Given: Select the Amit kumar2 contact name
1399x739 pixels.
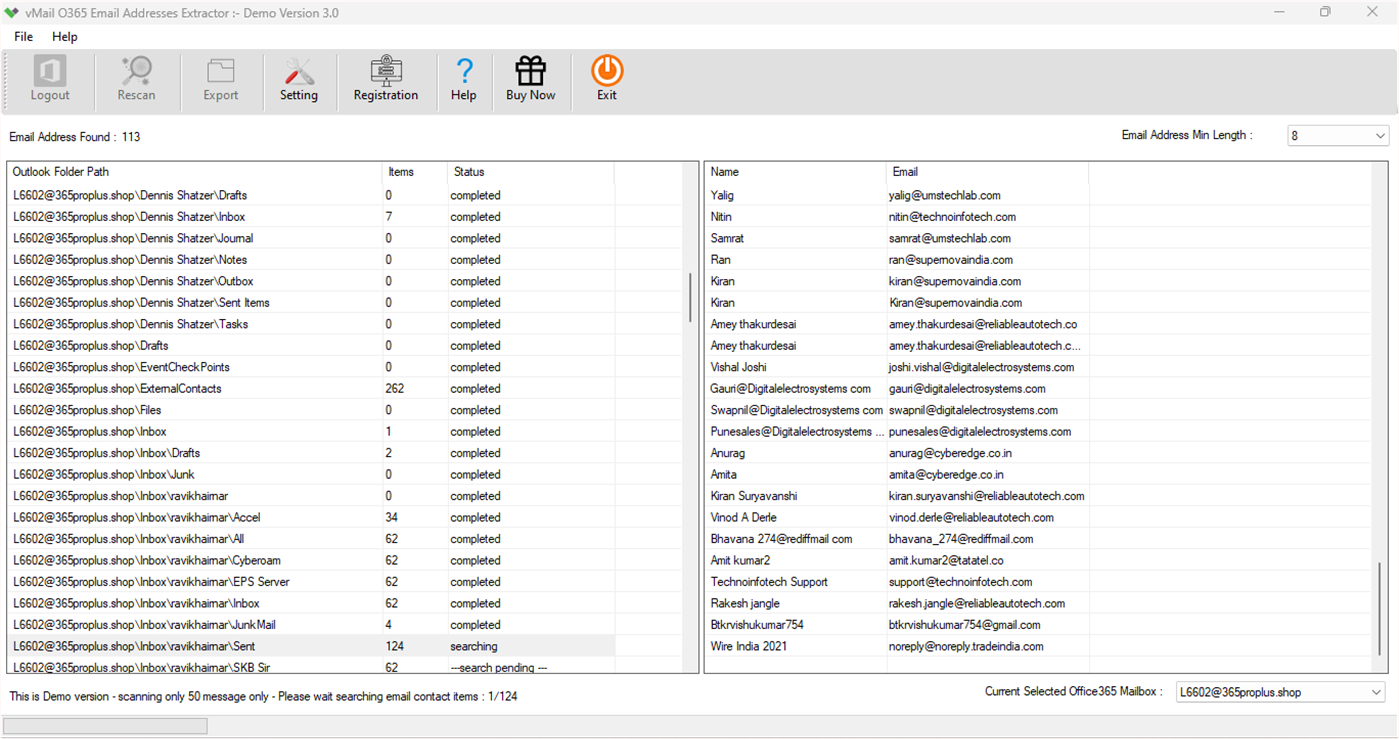Looking at the screenshot, I should [741, 561].
